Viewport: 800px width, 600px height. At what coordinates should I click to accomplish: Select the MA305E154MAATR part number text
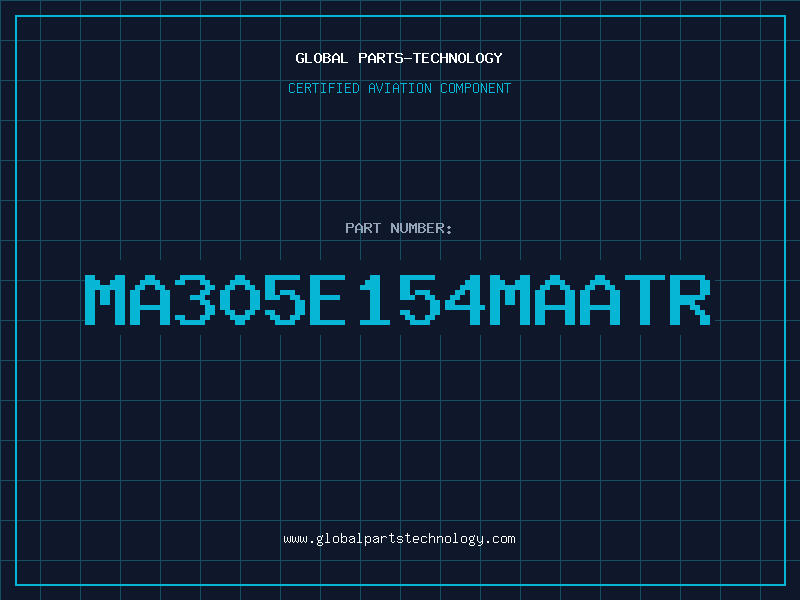(397, 300)
